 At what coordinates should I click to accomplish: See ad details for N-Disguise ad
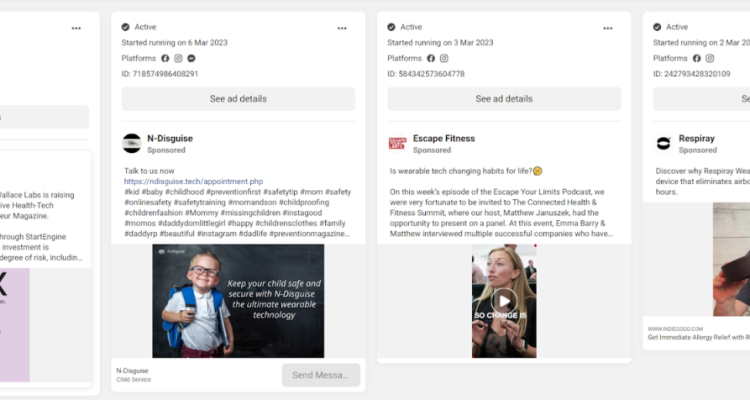(x=238, y=99)
